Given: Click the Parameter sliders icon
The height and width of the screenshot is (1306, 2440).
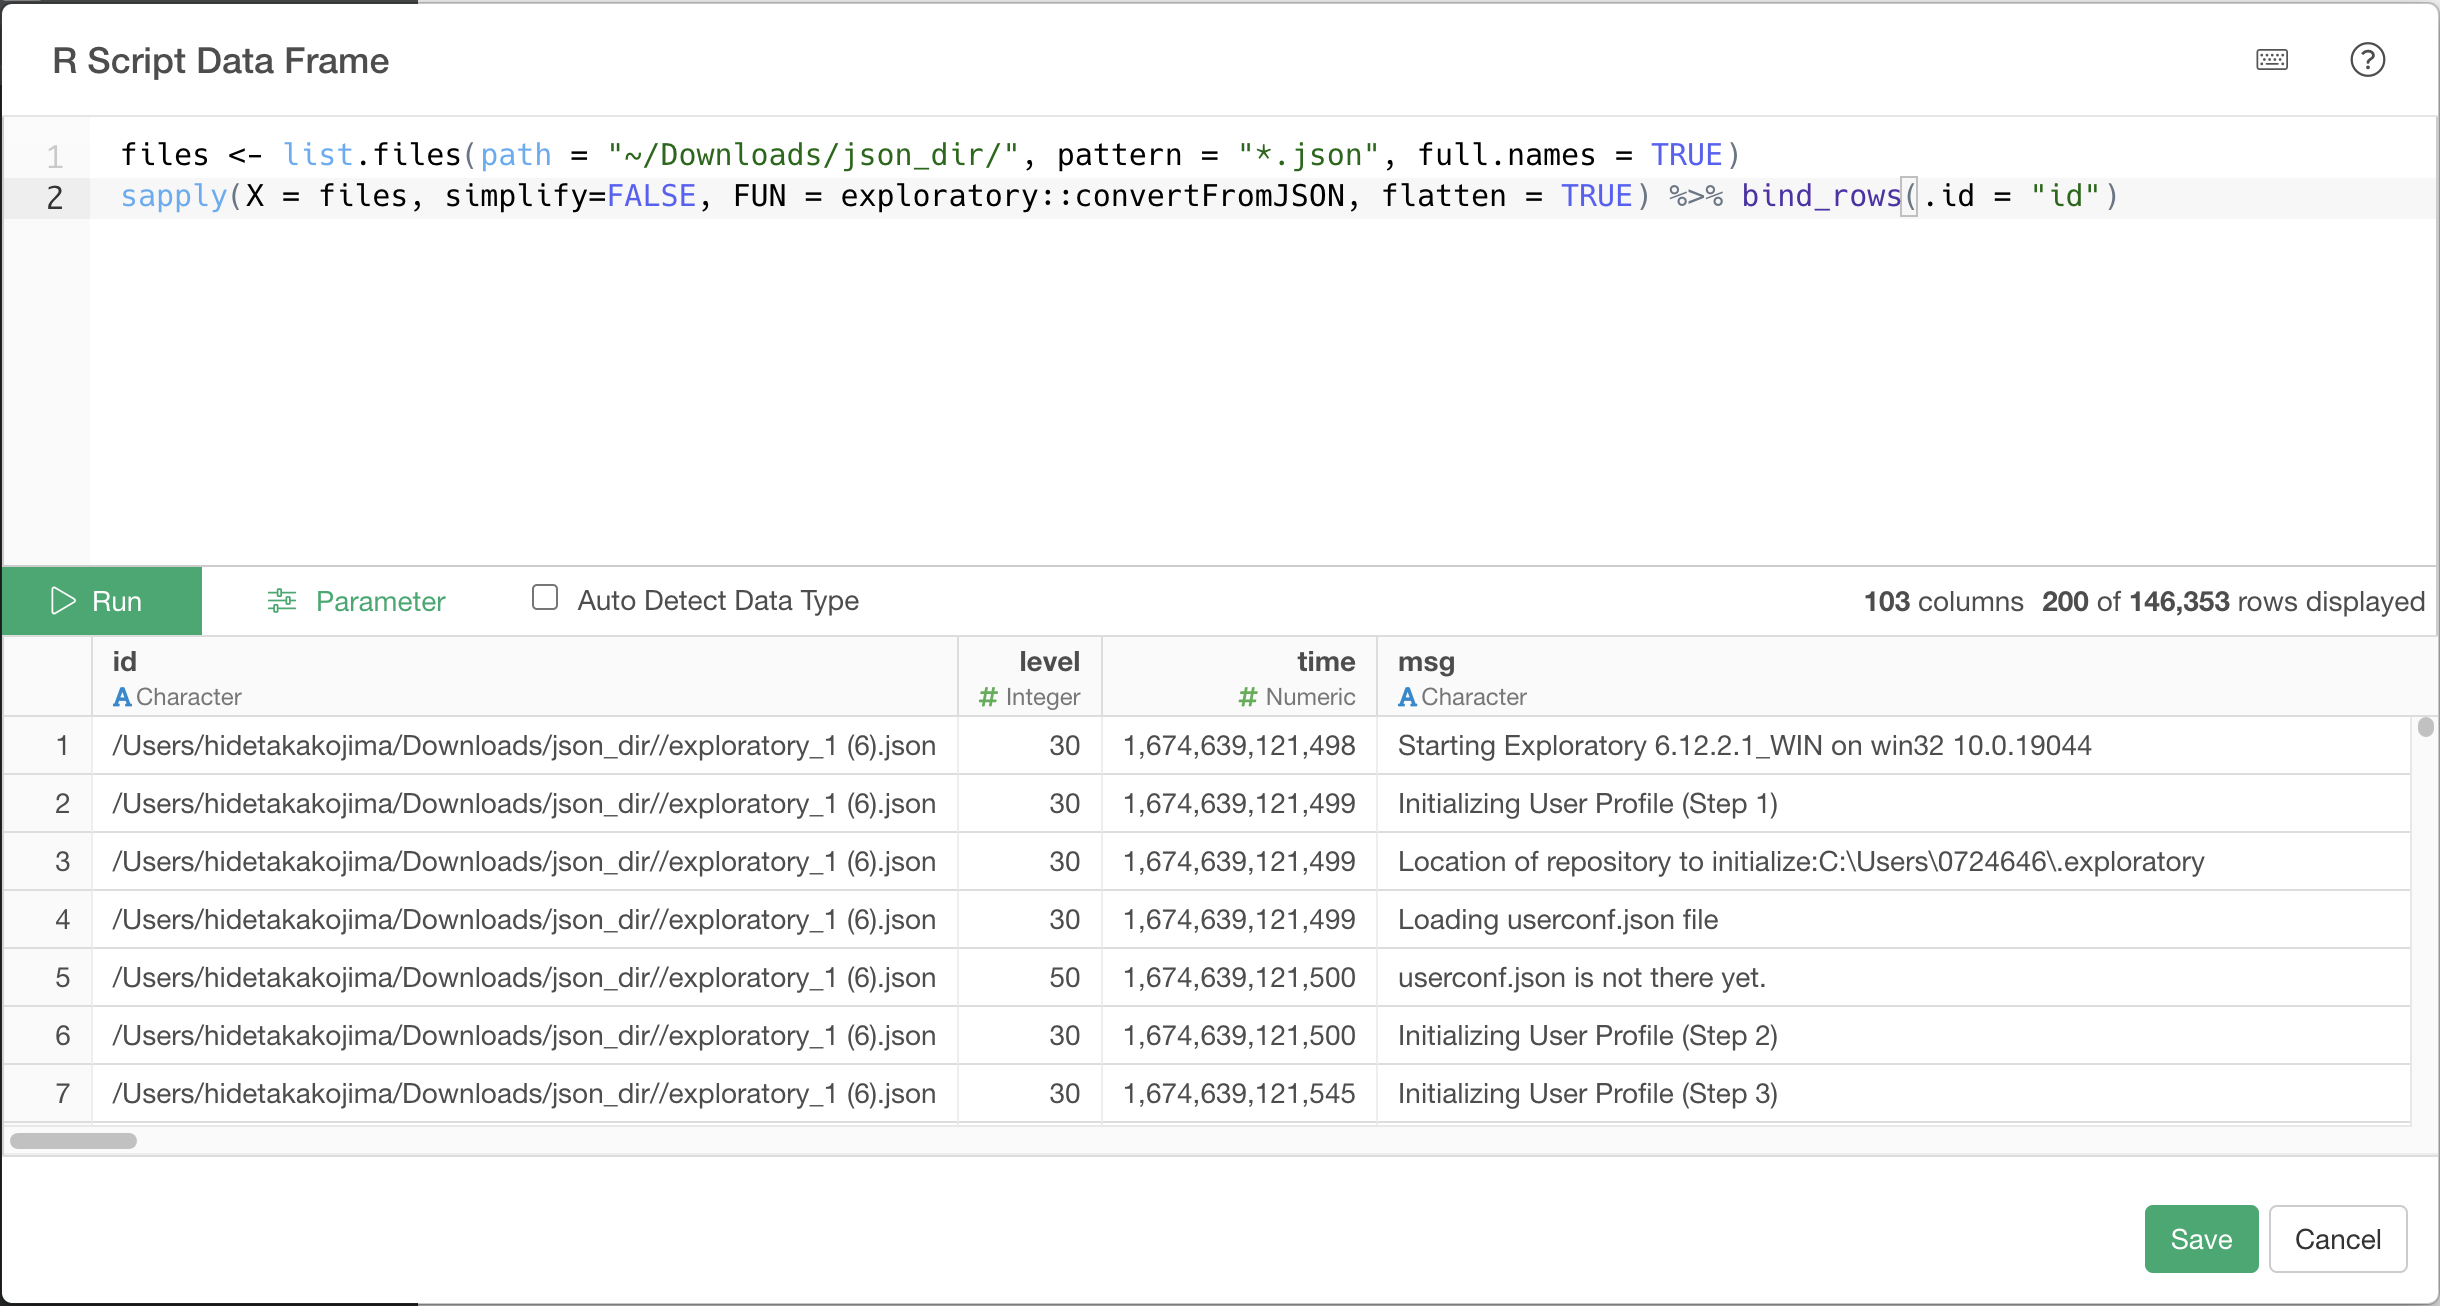Looking at the screenshot, I should [x=282, y=601].
